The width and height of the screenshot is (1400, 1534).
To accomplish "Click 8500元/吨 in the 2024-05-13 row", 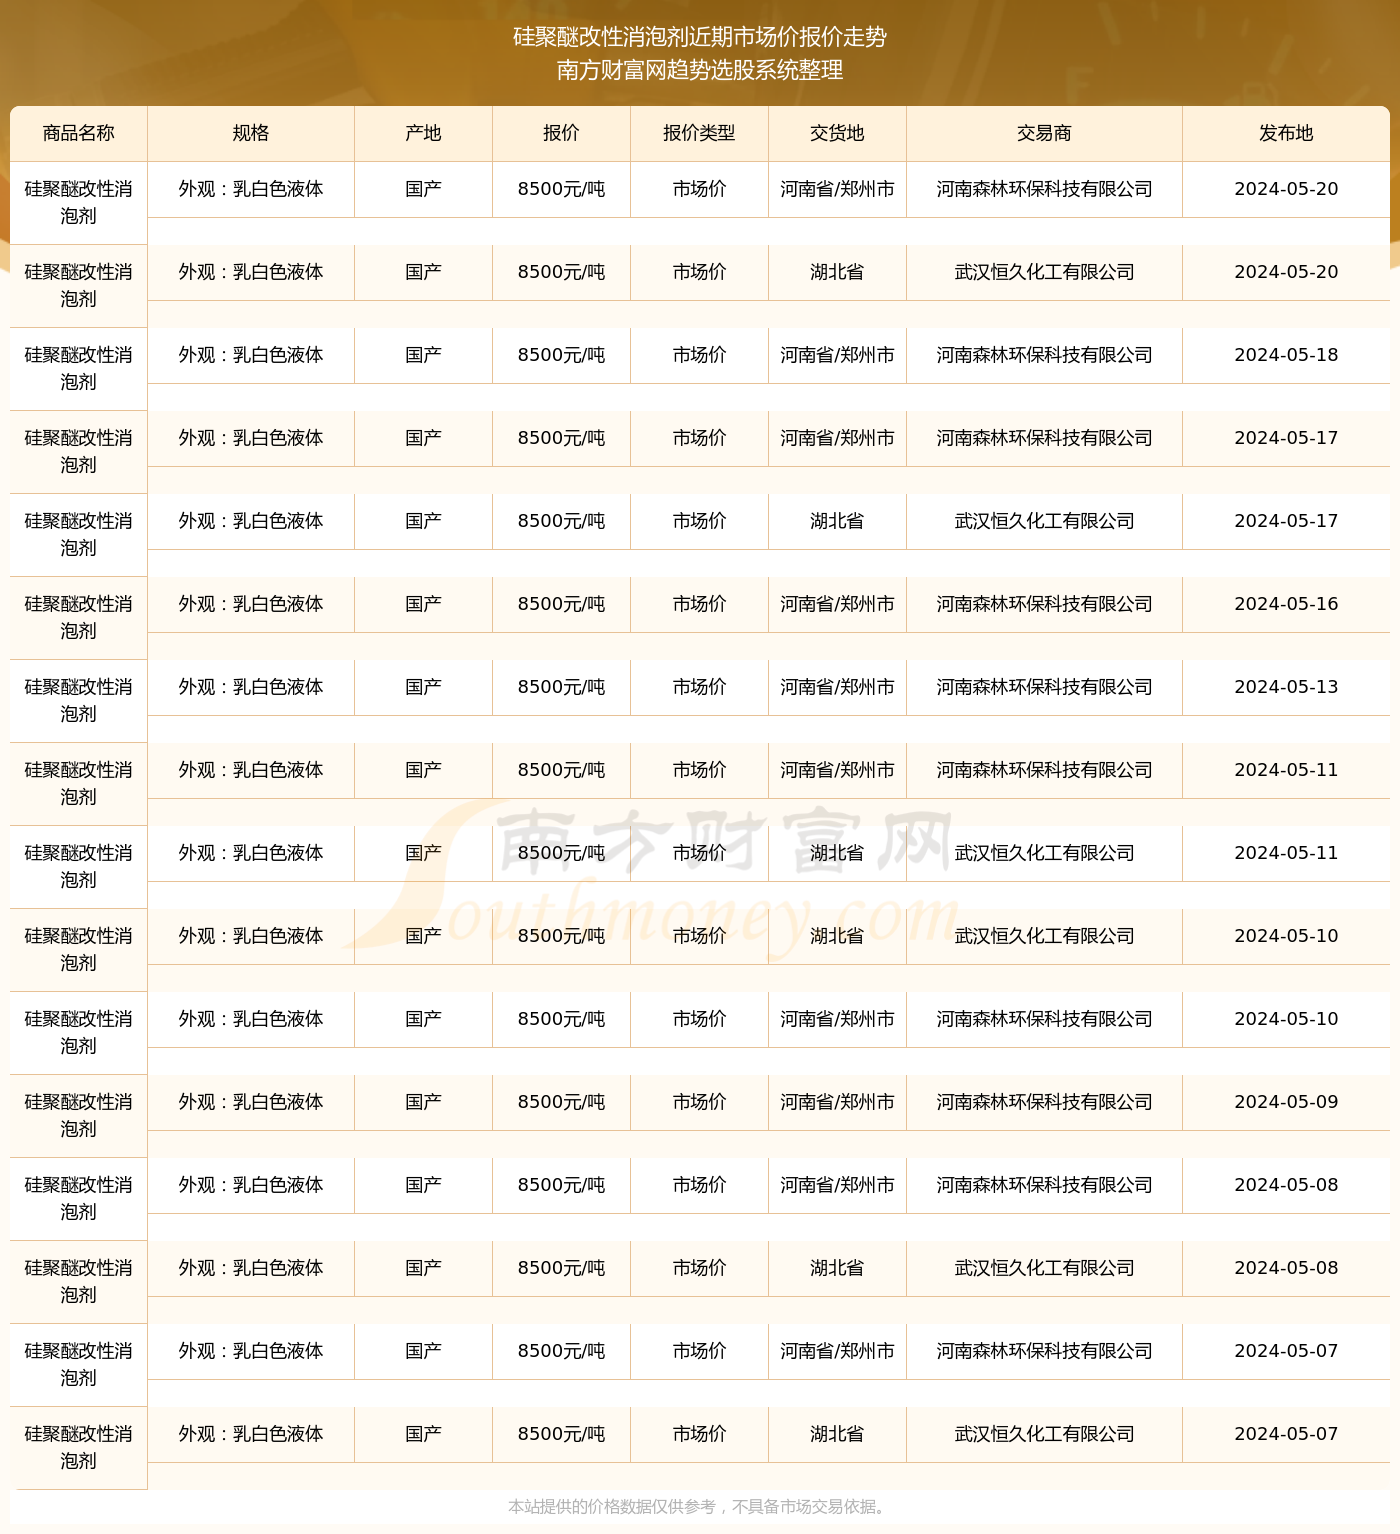I will pos(561,687).
